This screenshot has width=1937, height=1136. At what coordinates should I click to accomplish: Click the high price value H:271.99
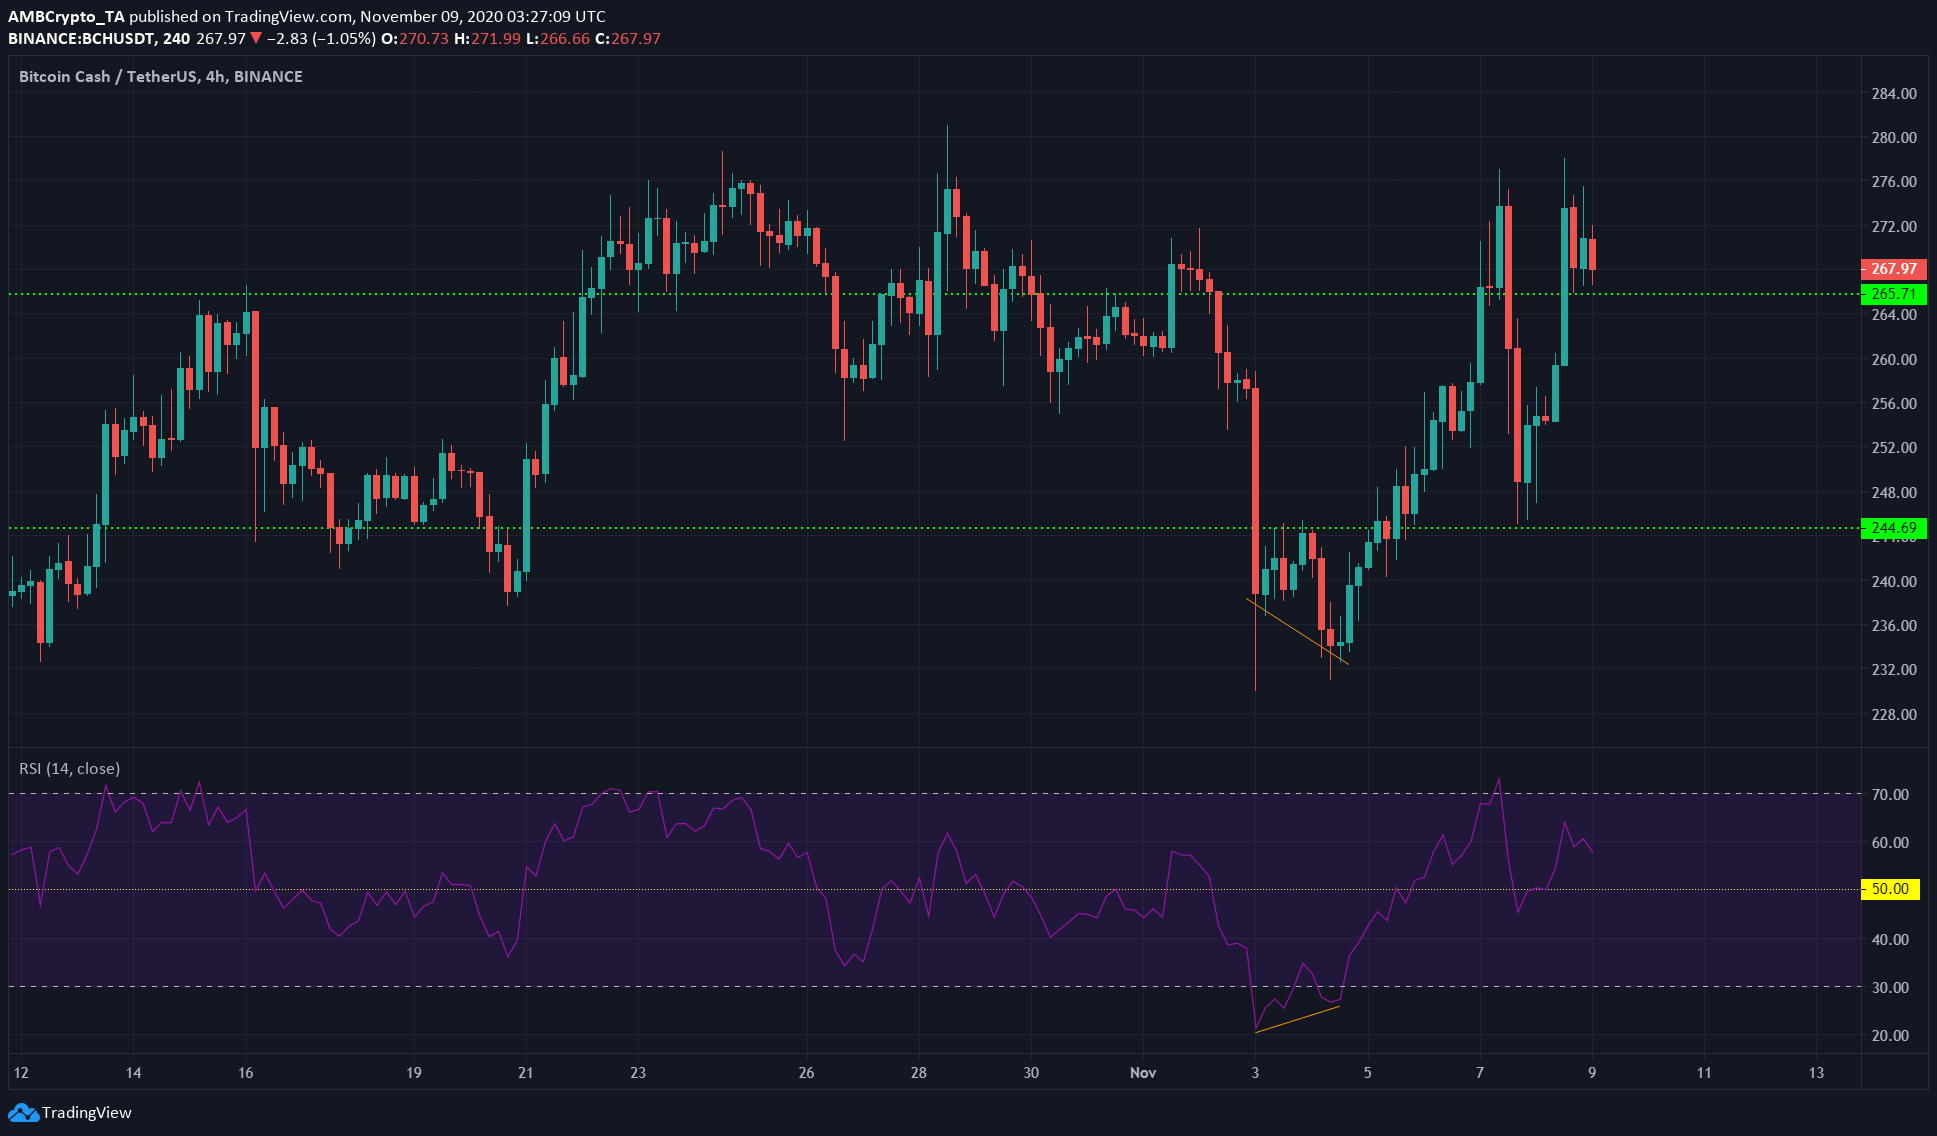pyautogui.click(x=487, y=38)
